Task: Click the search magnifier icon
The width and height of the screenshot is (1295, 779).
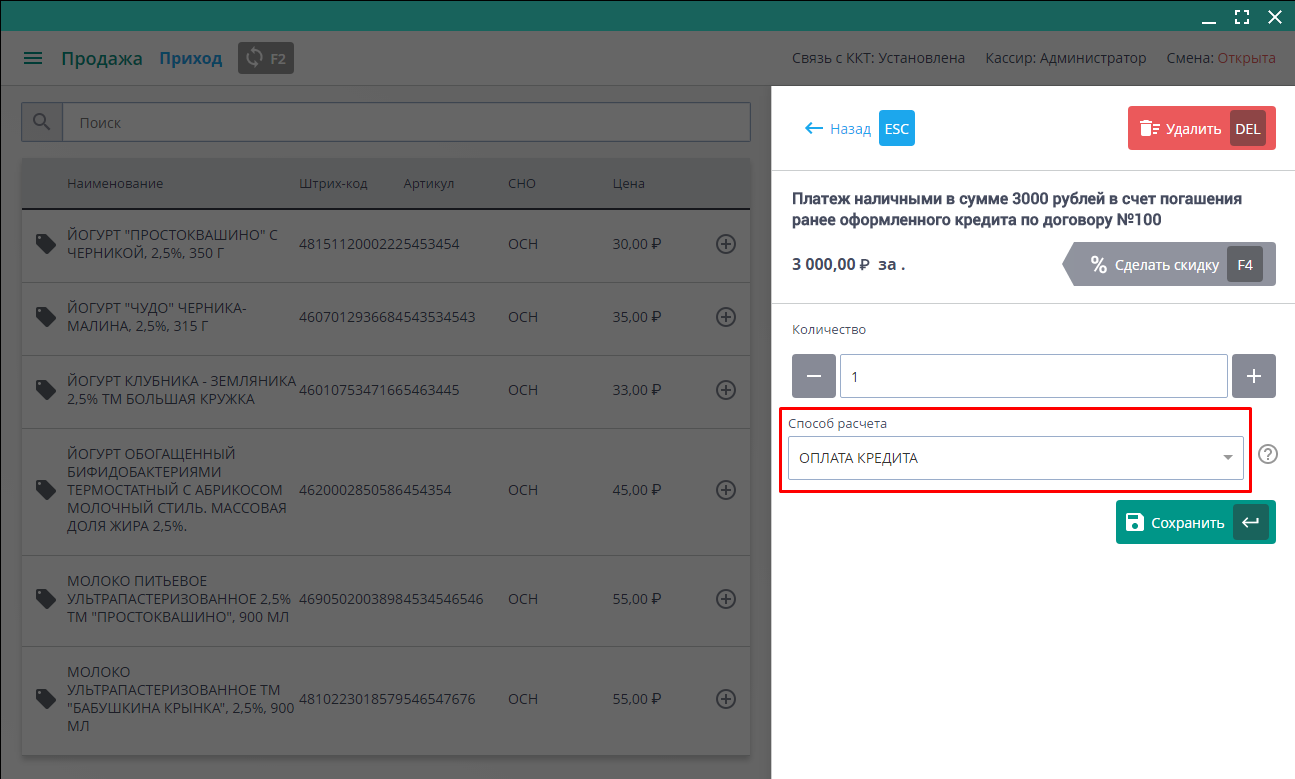Action: point(42,122)
